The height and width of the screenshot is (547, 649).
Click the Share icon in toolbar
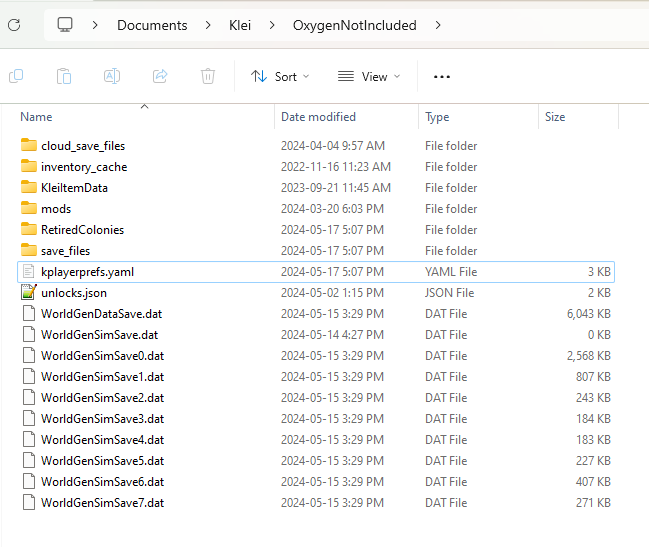coord(160,76)
